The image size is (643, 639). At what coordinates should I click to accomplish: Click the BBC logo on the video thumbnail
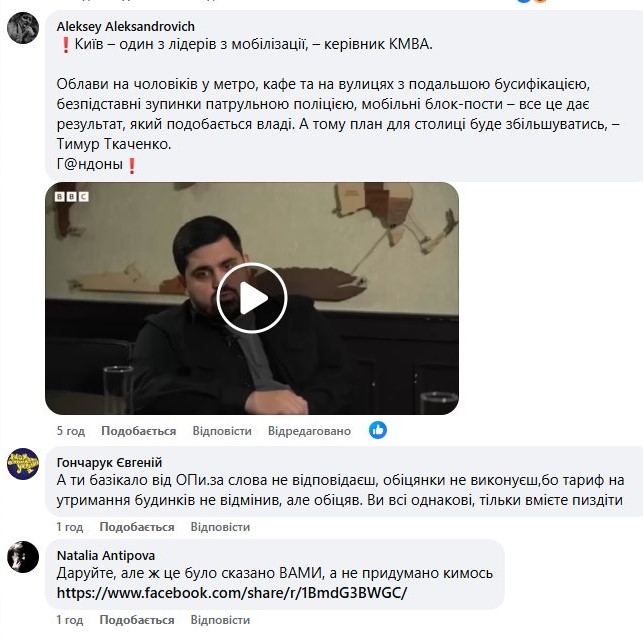pyautogui.click(x=72, y=197)
